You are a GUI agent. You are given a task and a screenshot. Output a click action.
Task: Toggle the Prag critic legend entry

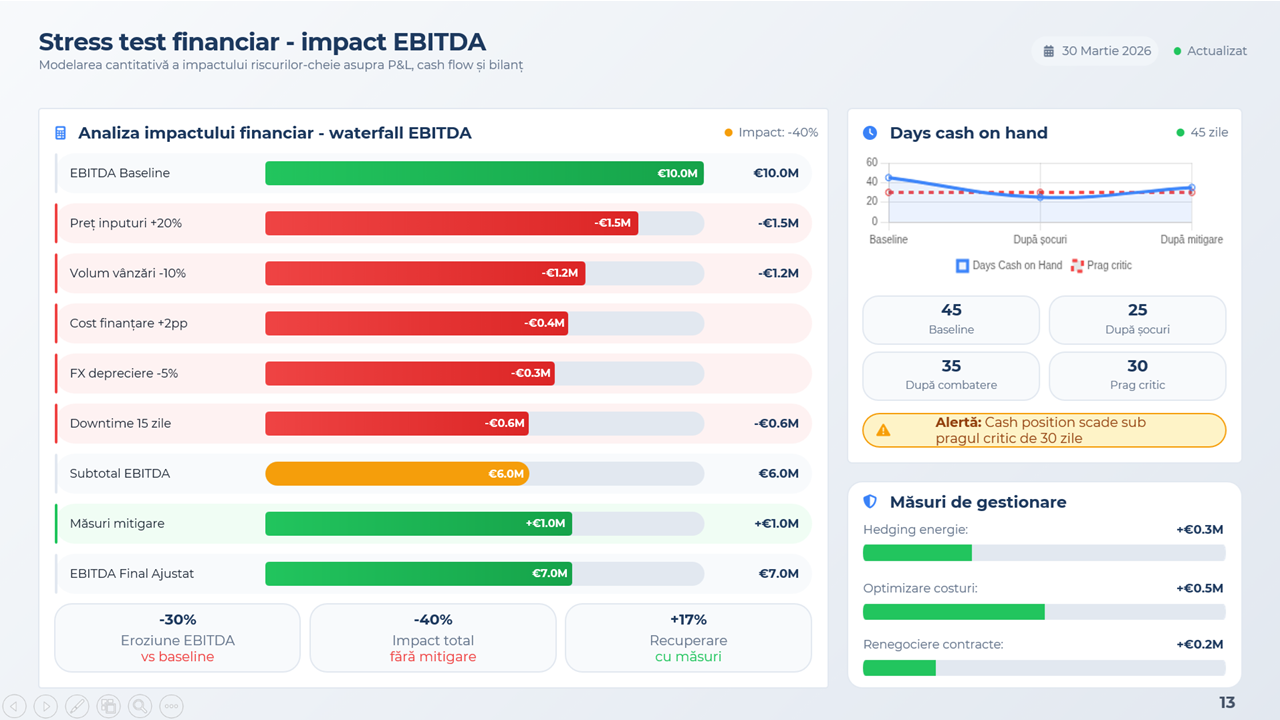1101,266
